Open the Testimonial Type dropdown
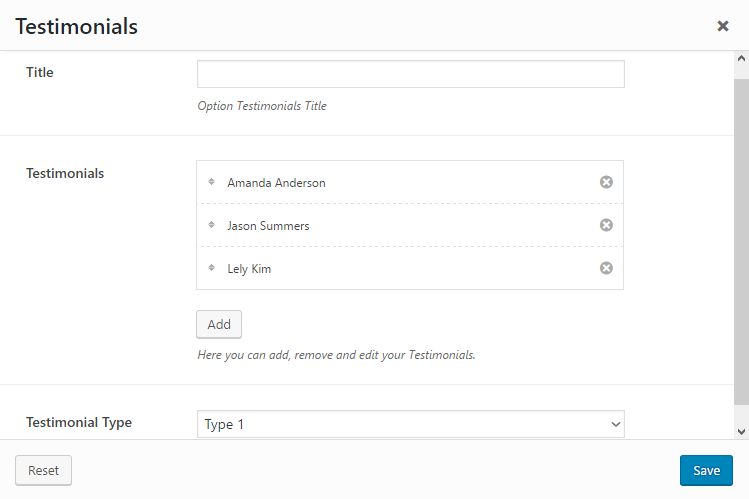 pyautogui.click(x=410, y=424)
